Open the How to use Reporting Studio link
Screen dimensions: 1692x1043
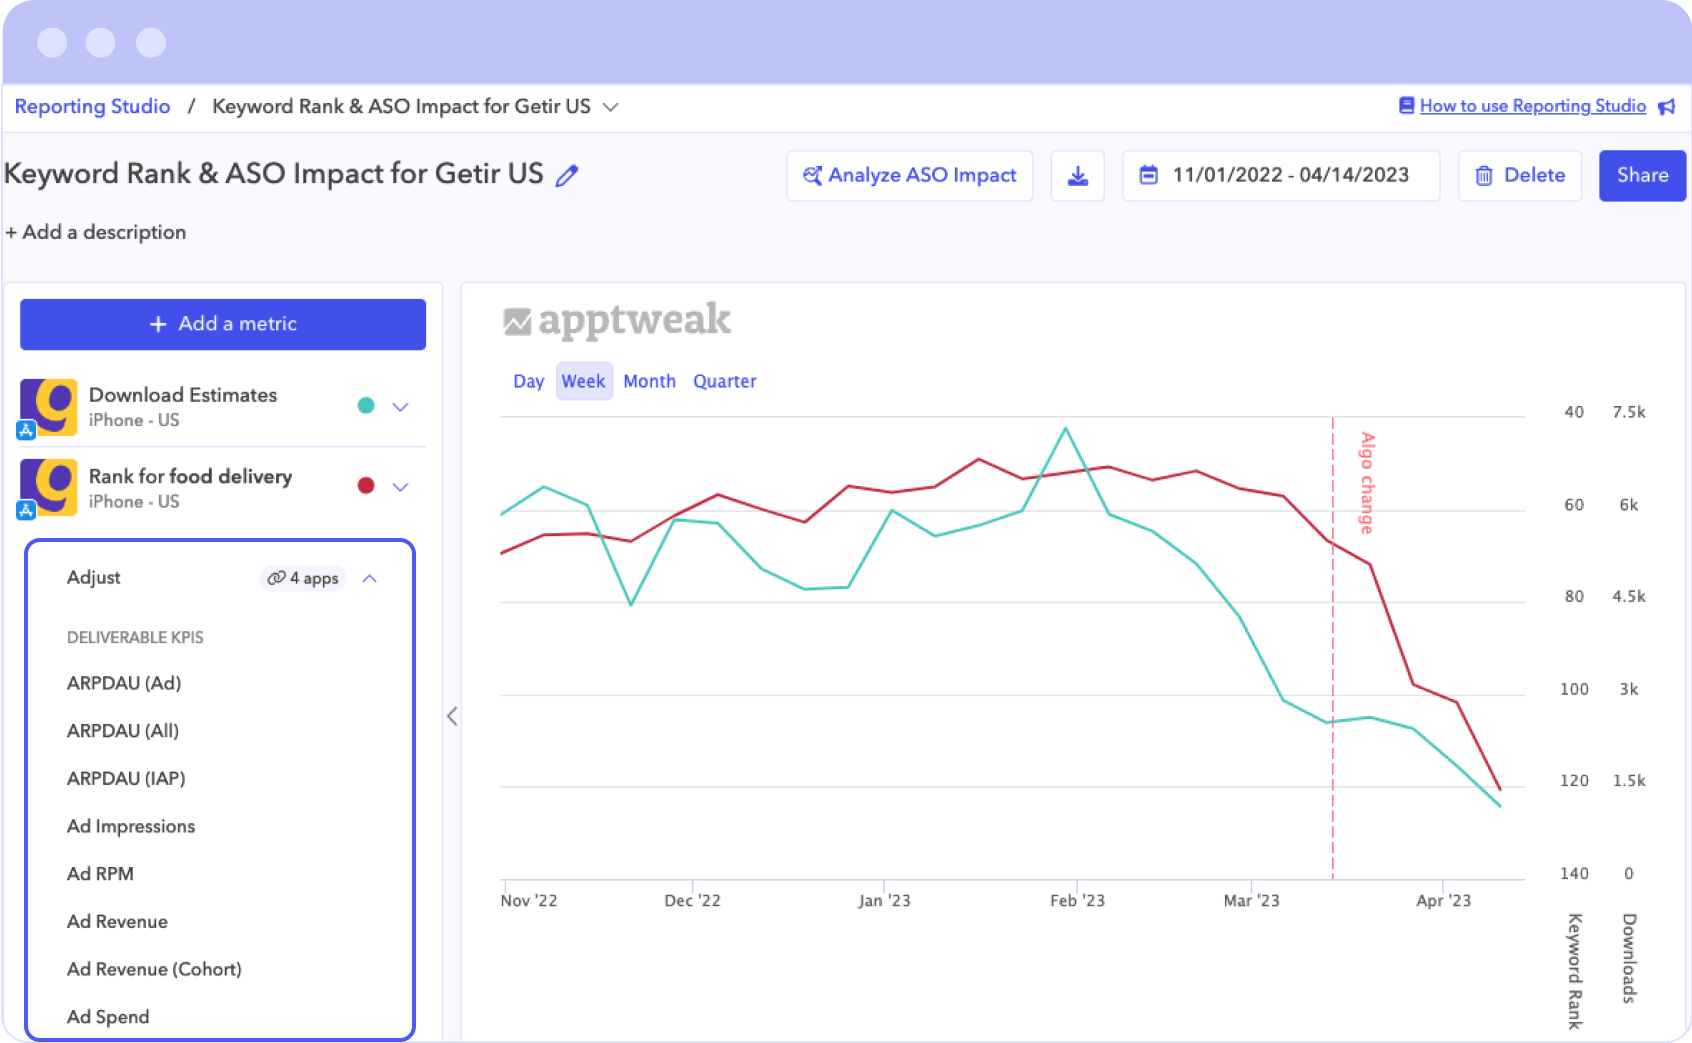[1532, 105]
